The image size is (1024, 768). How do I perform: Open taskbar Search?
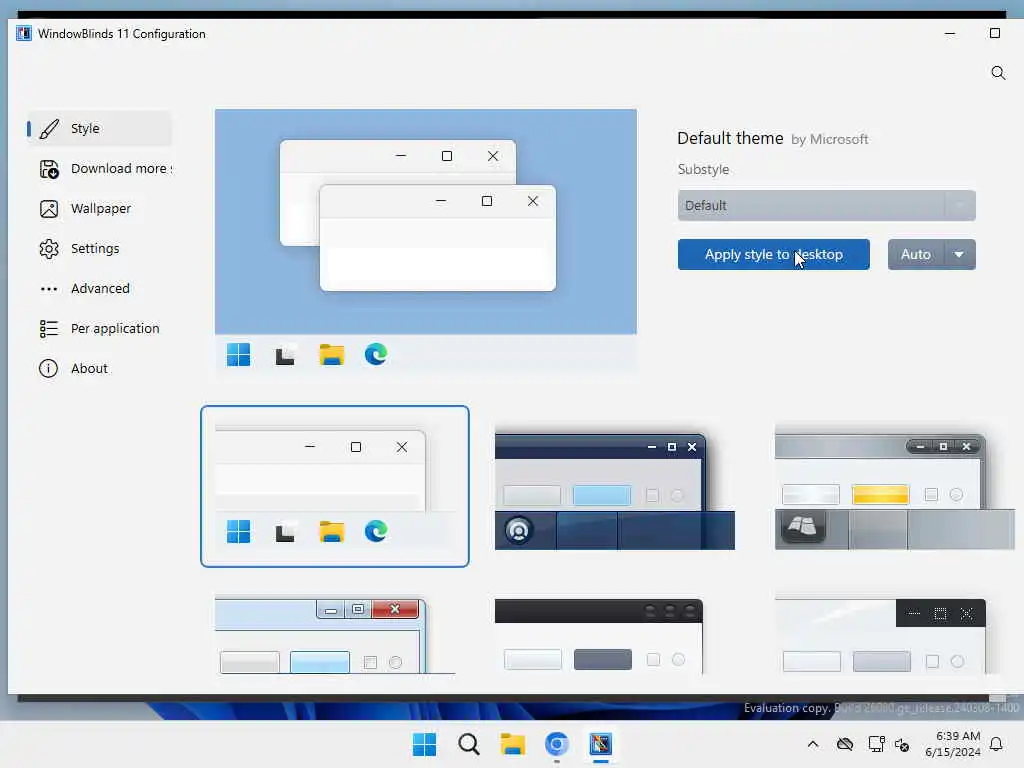[x=468, y=744]
